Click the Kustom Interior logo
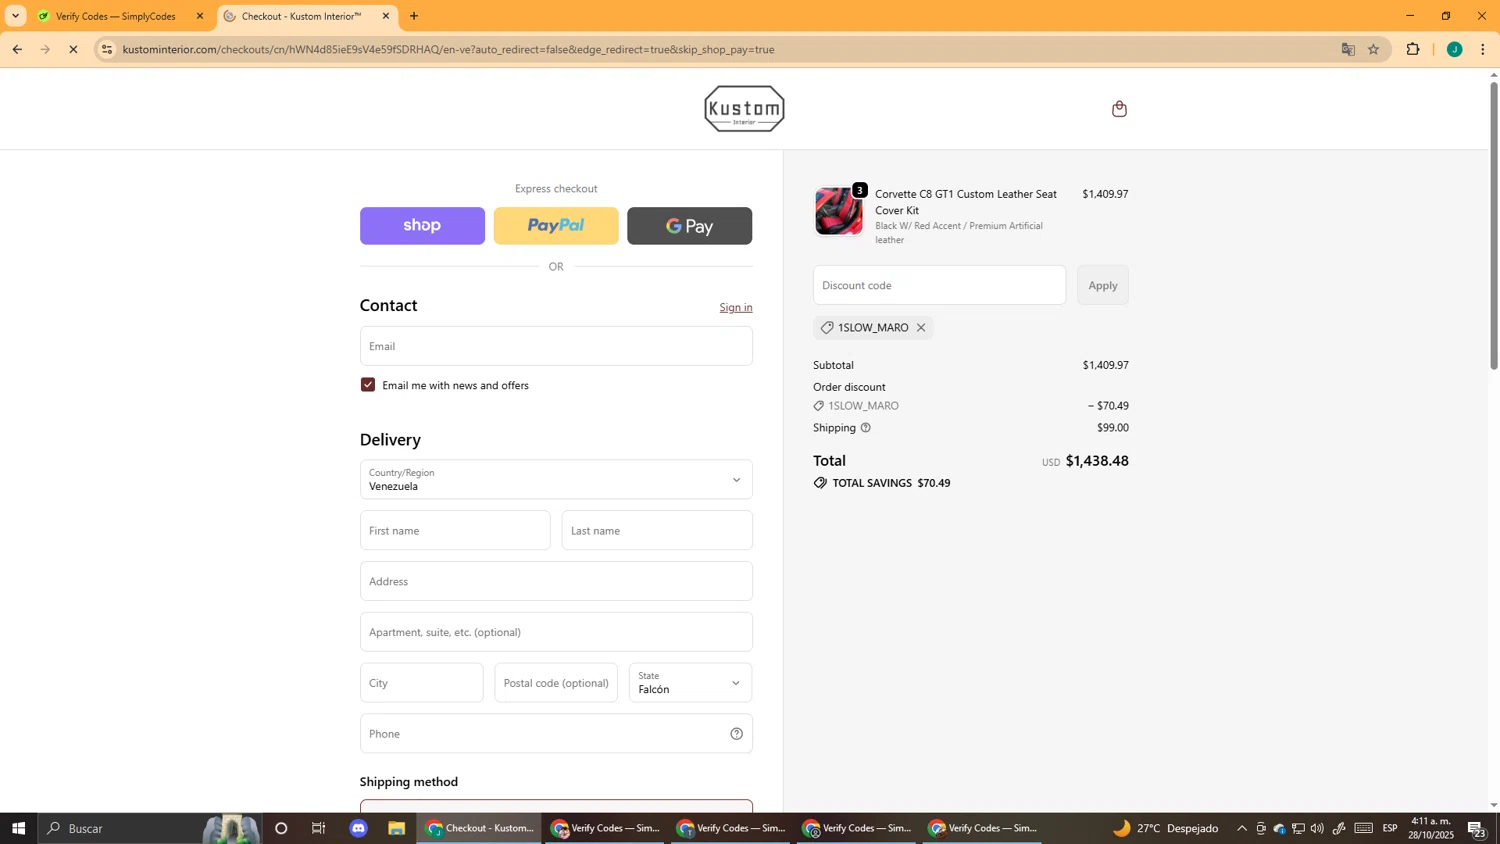Viewport: 1500px width, 844px height. click(x=744, y=108)
